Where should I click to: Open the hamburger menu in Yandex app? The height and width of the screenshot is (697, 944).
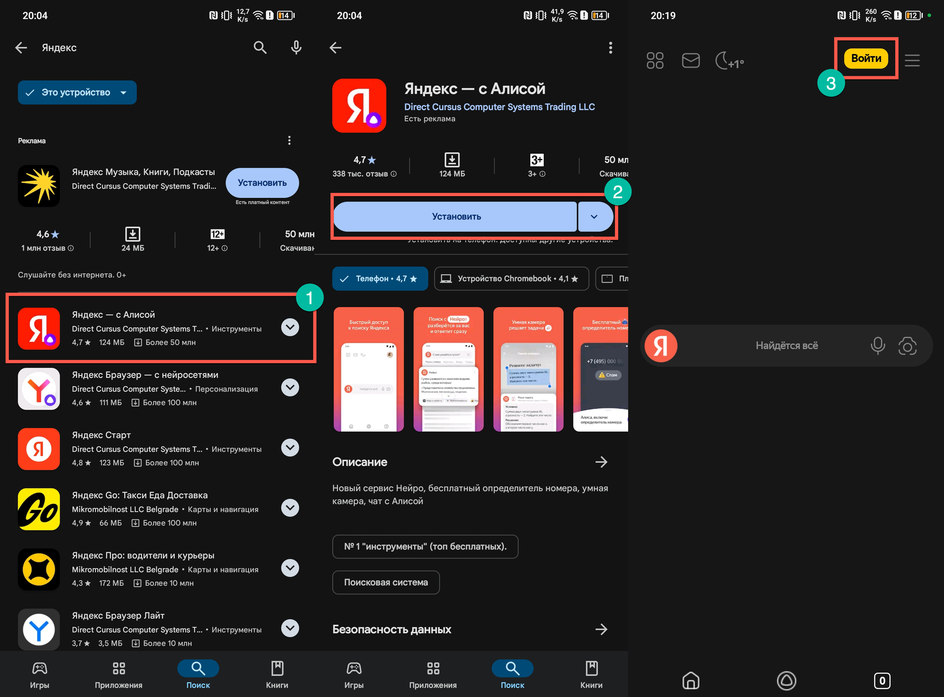(x=912, y=60)
